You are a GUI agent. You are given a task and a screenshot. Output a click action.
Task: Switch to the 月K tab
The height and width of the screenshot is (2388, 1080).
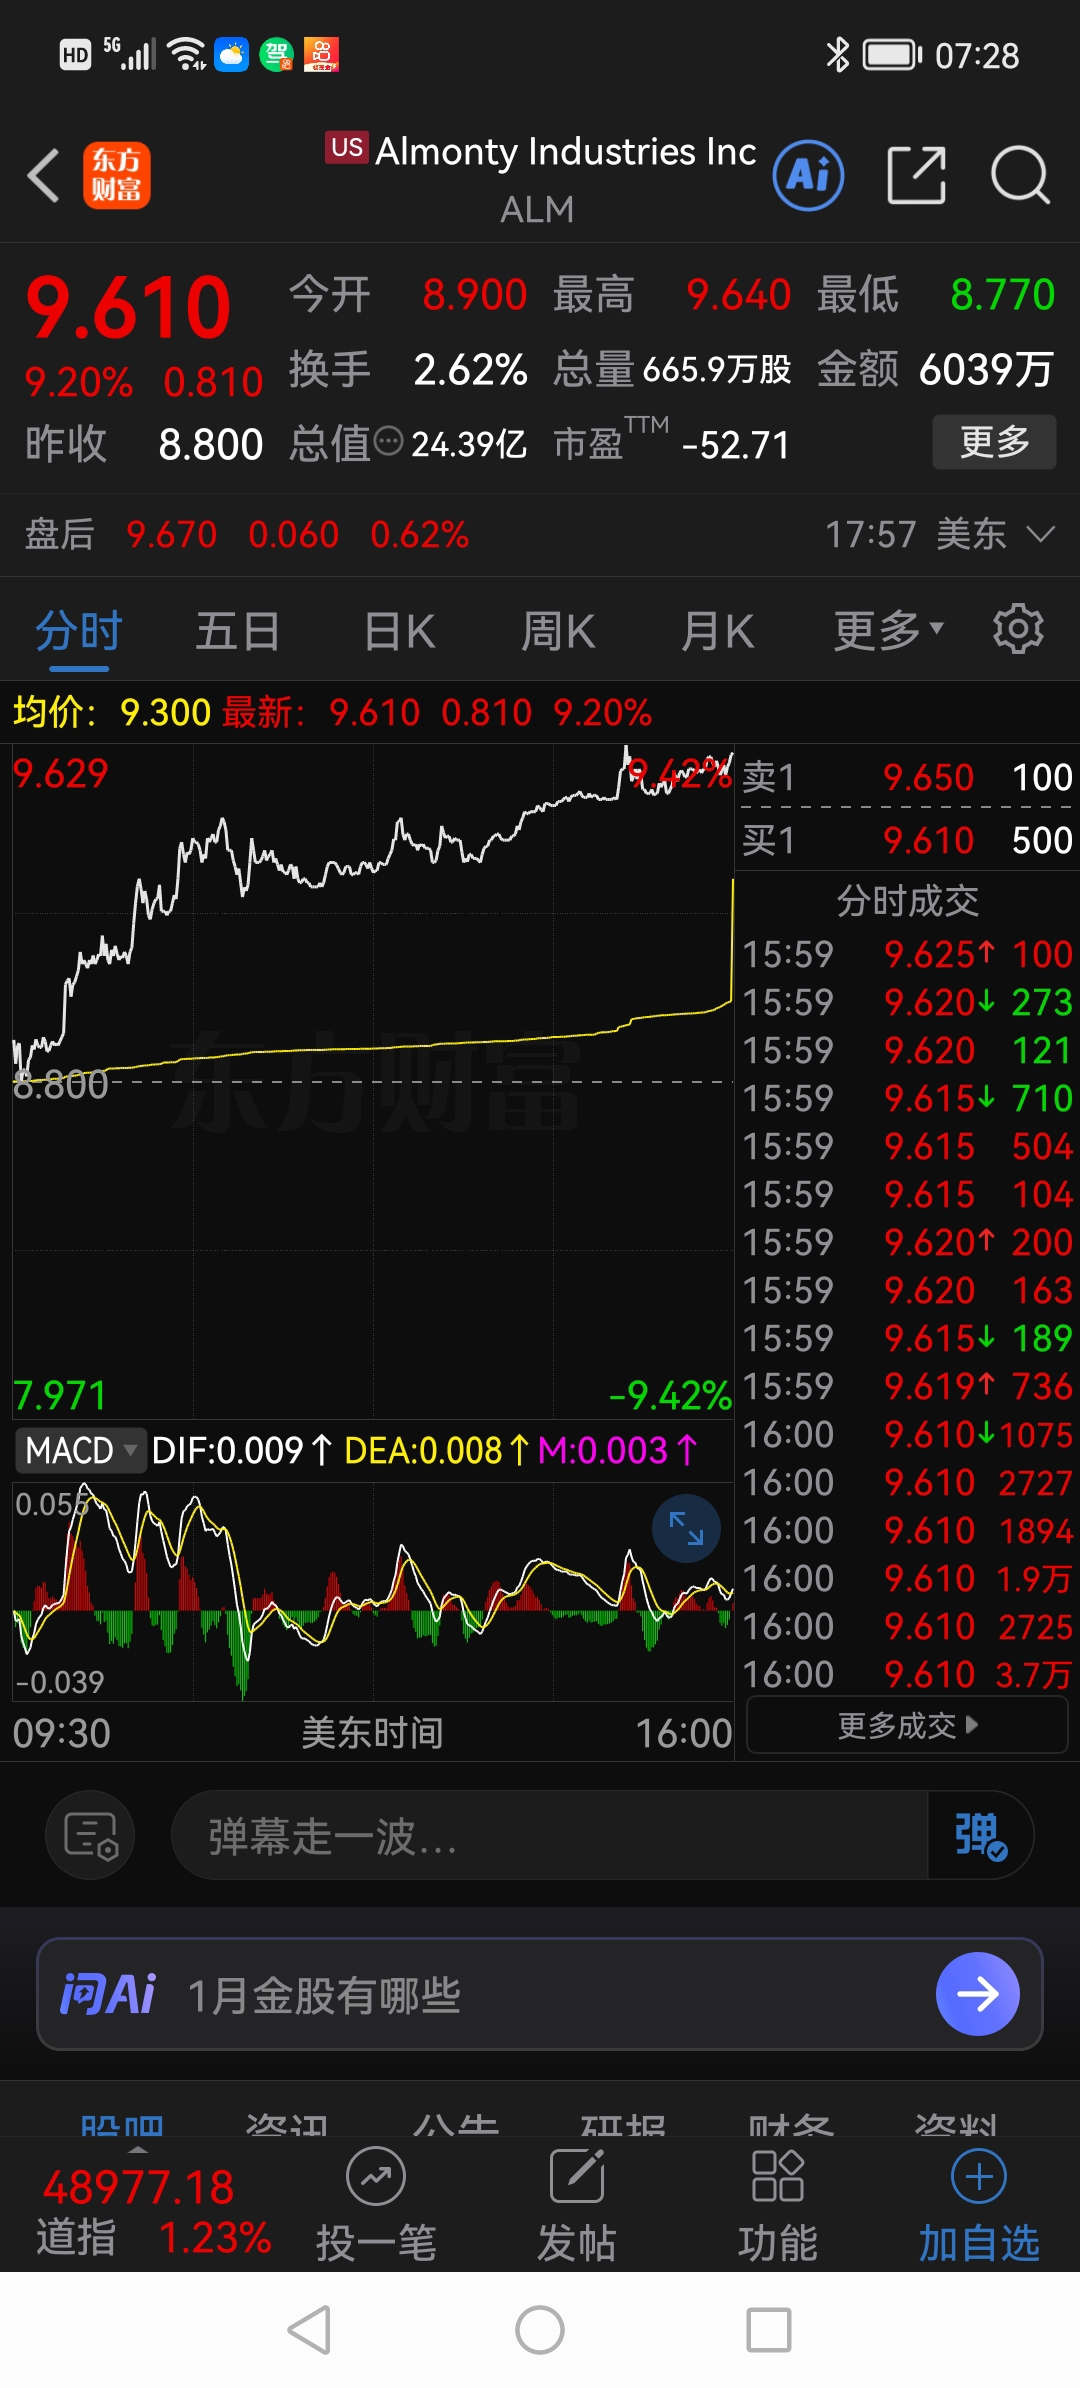coord(717,632)
